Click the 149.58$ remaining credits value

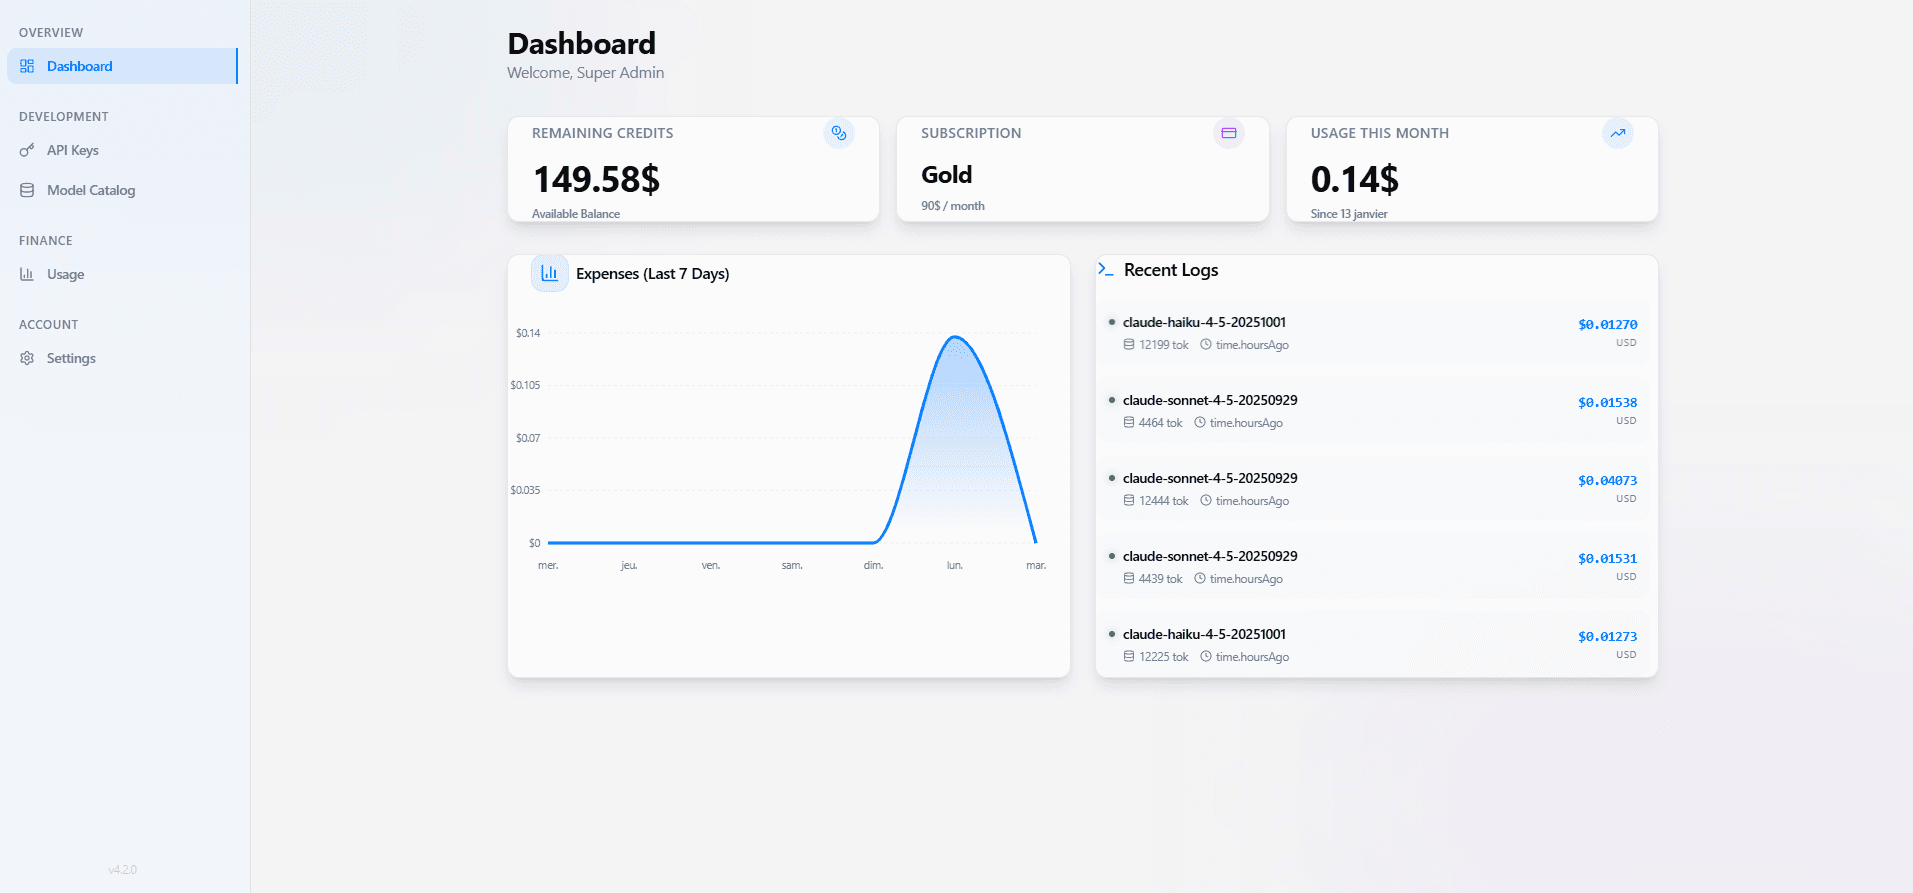(597, 180)
